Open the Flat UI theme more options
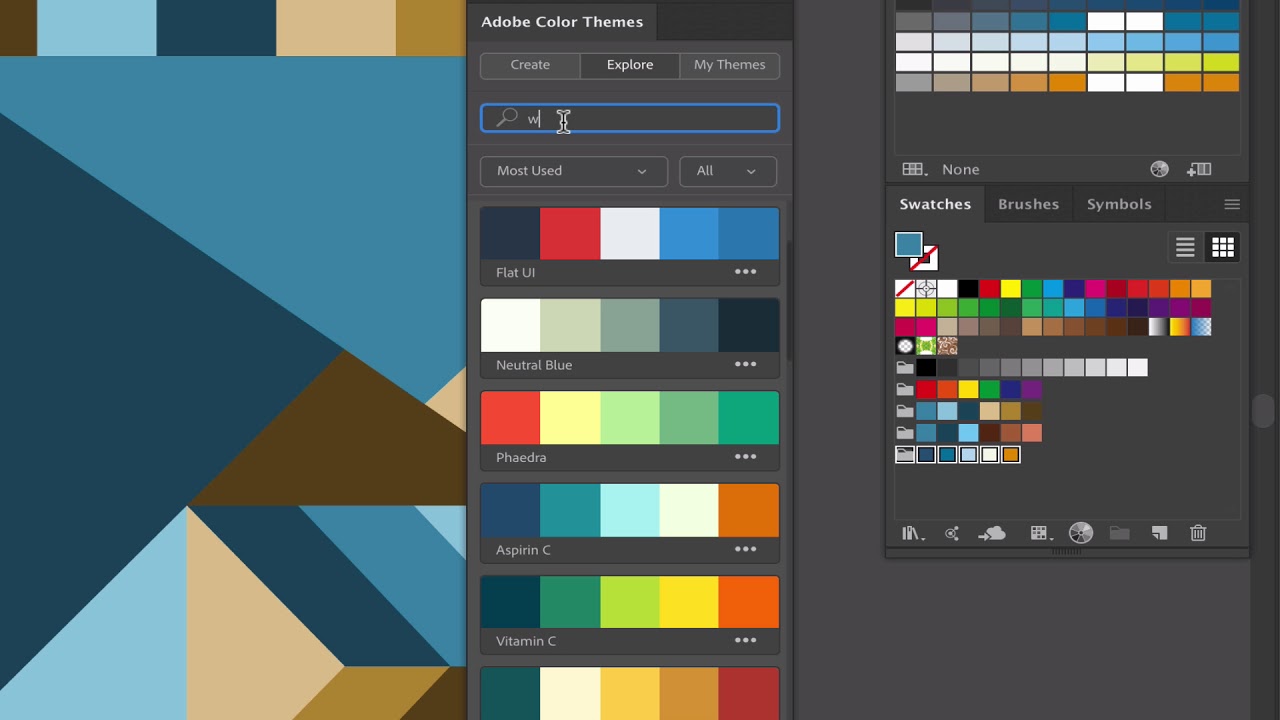 click(746, 272)
